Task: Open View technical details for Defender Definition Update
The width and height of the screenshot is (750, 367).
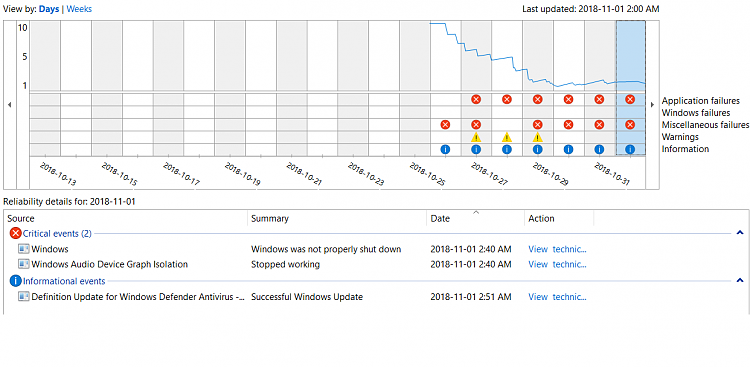Action: [557, 297]
